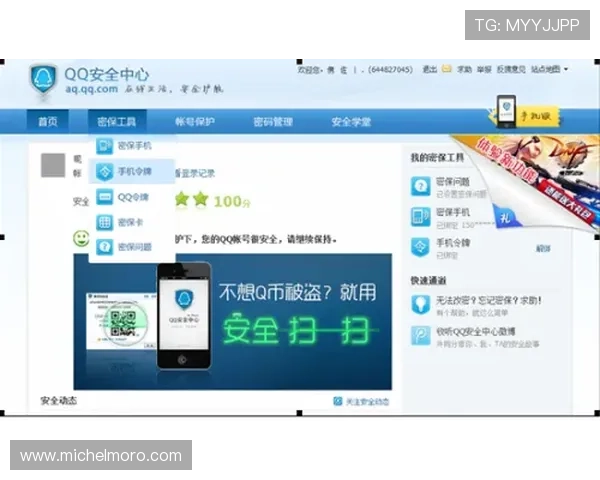
Task: Click the 求助 link in the header
Action: [x=464, y=69]
